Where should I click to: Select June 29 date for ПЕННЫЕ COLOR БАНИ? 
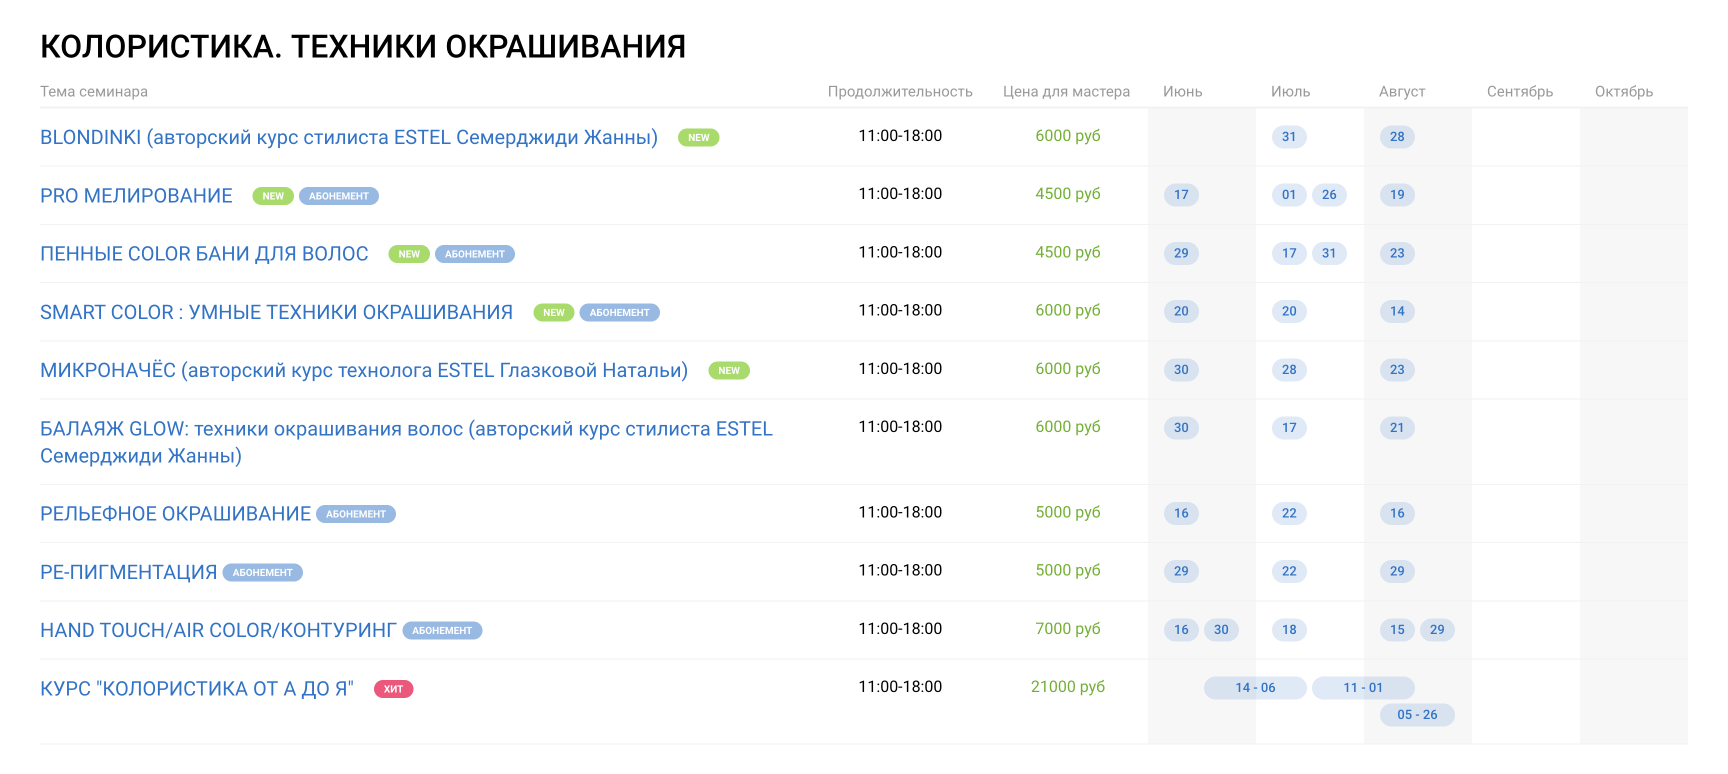tap(1181, 253)
